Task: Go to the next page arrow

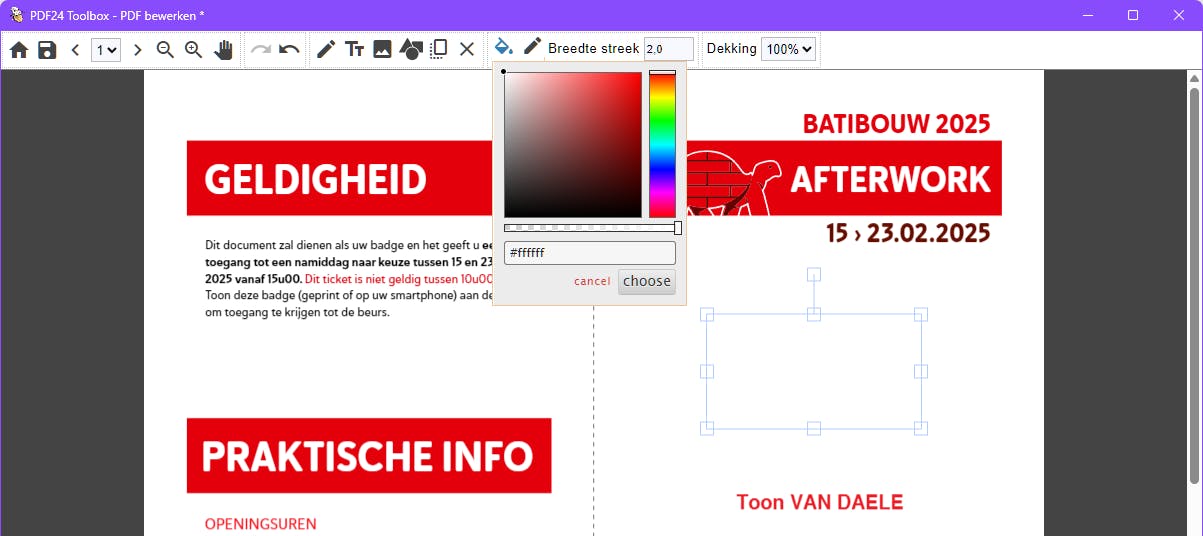Action: pyautogui.click(x=137, y=50)
